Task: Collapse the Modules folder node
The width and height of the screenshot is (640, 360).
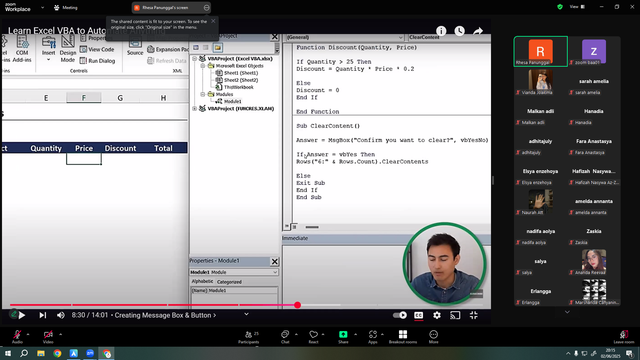Action: [x=203, y=94]
